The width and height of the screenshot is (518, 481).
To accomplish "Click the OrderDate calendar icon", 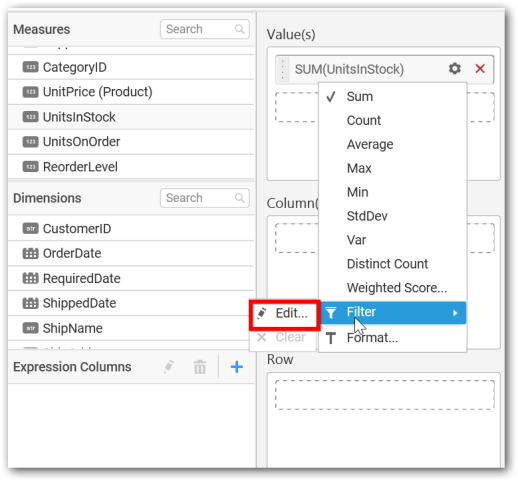I will [30, 253].
